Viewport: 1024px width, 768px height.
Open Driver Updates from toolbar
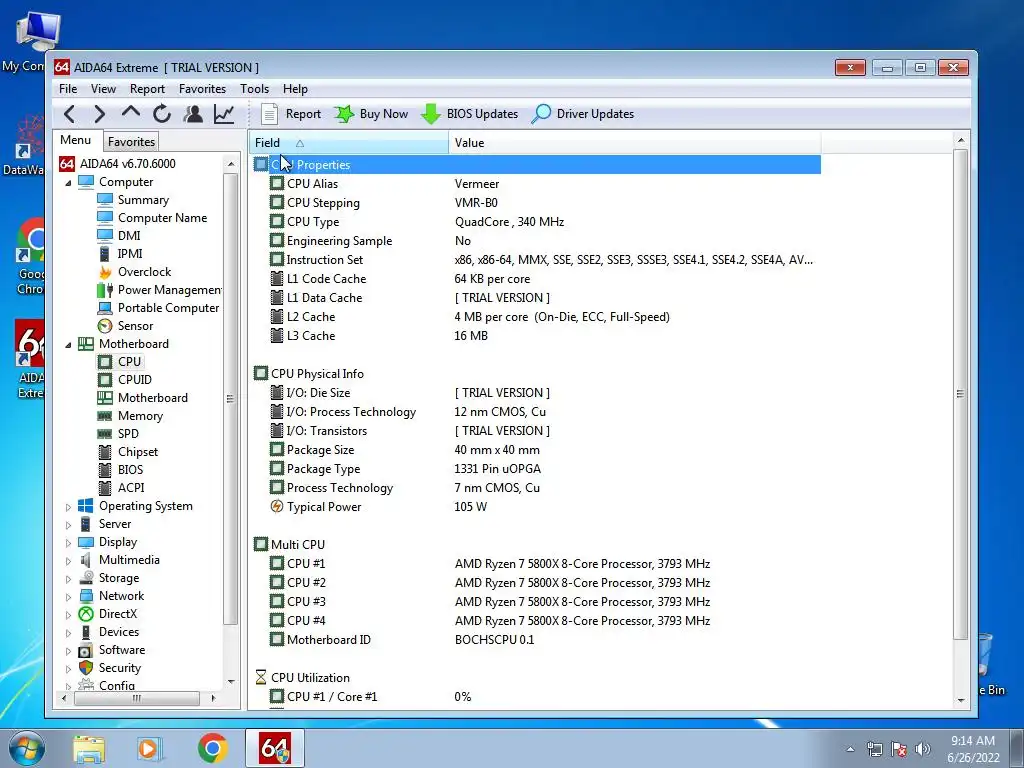click(x=583, y=114)
